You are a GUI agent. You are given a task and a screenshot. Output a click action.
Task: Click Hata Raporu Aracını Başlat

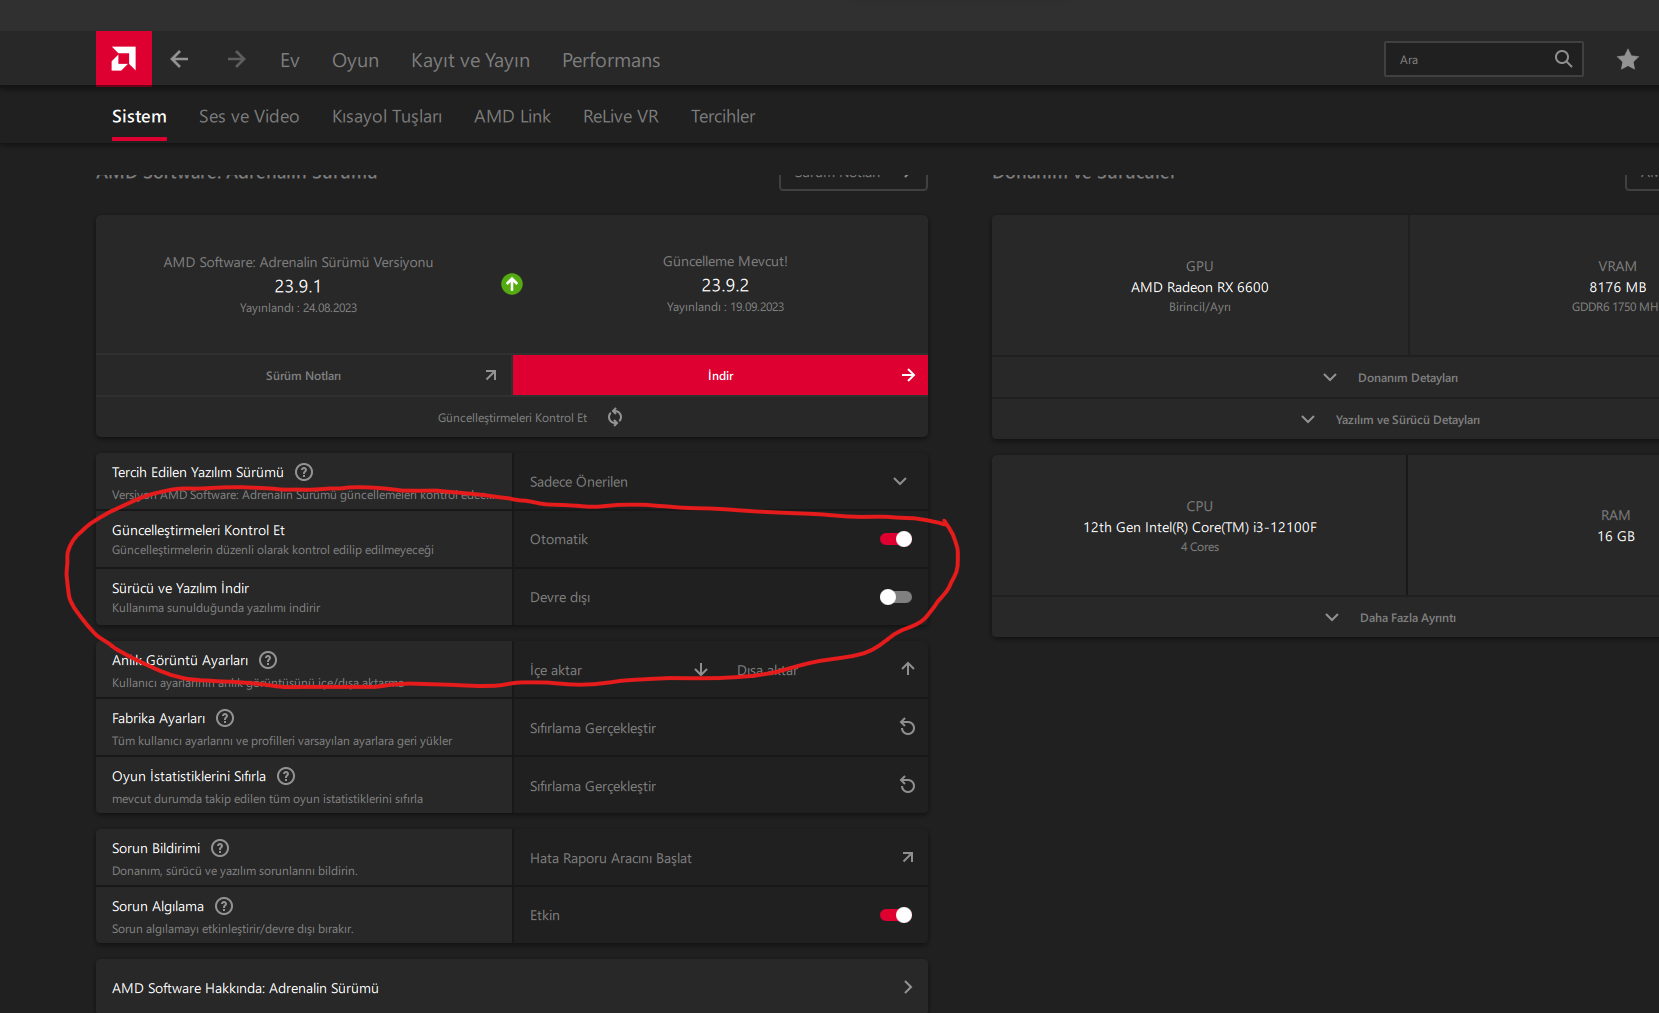(720, 857)
